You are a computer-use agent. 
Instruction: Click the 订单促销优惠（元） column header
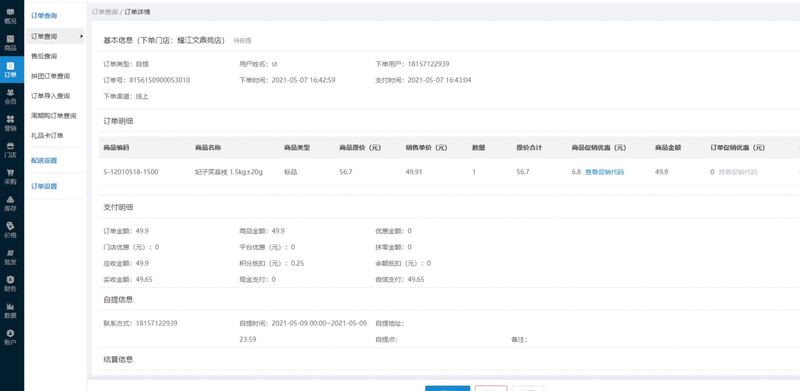pyautogui.click(x=738, y=148)
